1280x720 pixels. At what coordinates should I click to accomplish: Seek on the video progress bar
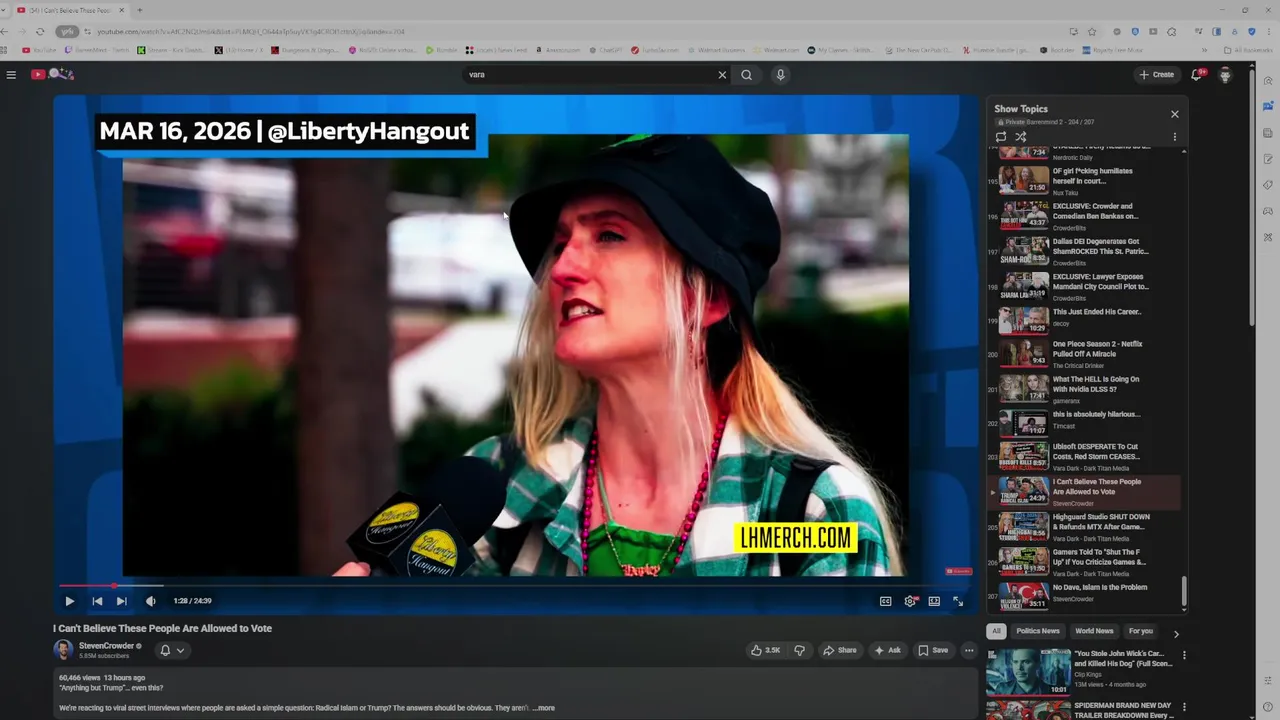click(x=515, y=585)
